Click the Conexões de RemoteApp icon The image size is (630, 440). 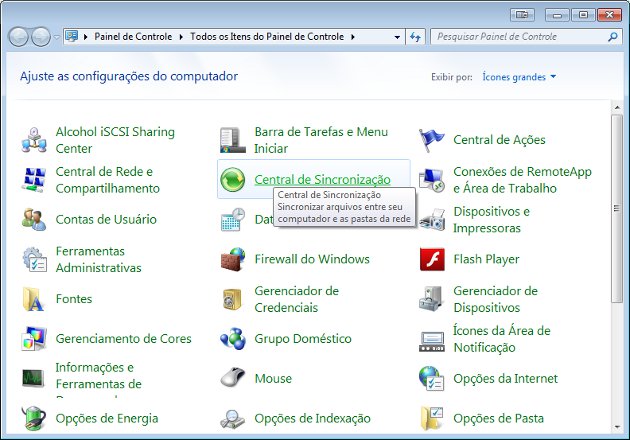(x=432, y=180)
